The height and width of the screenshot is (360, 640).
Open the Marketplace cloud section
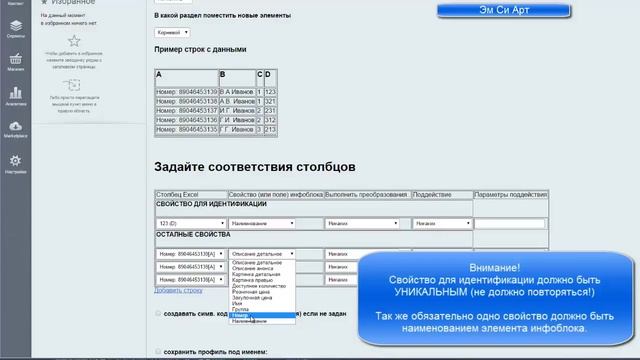(x=16, y=129)
